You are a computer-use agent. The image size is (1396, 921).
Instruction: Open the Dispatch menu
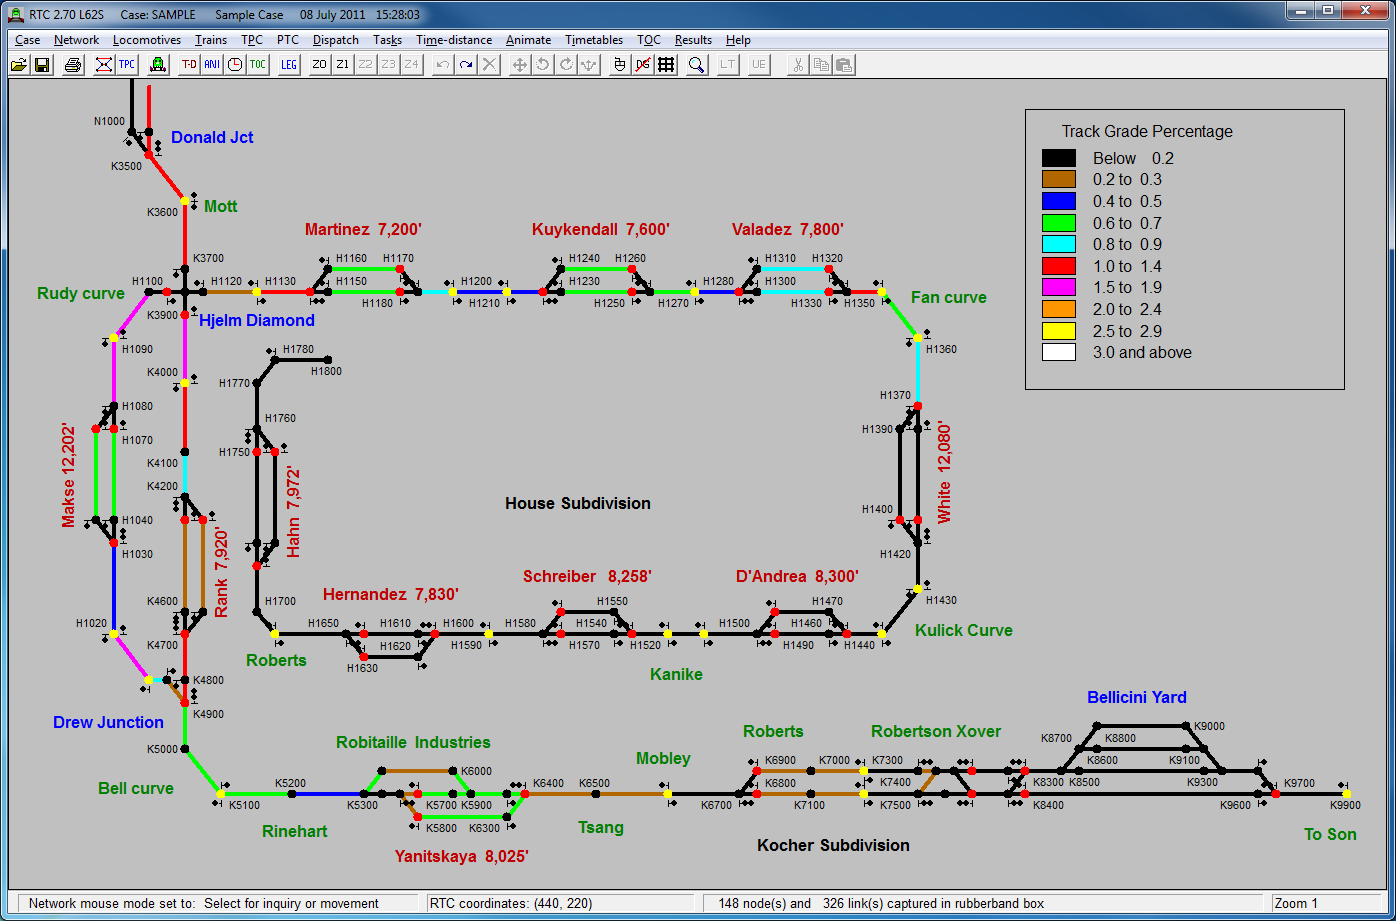[x=335, y=40]
